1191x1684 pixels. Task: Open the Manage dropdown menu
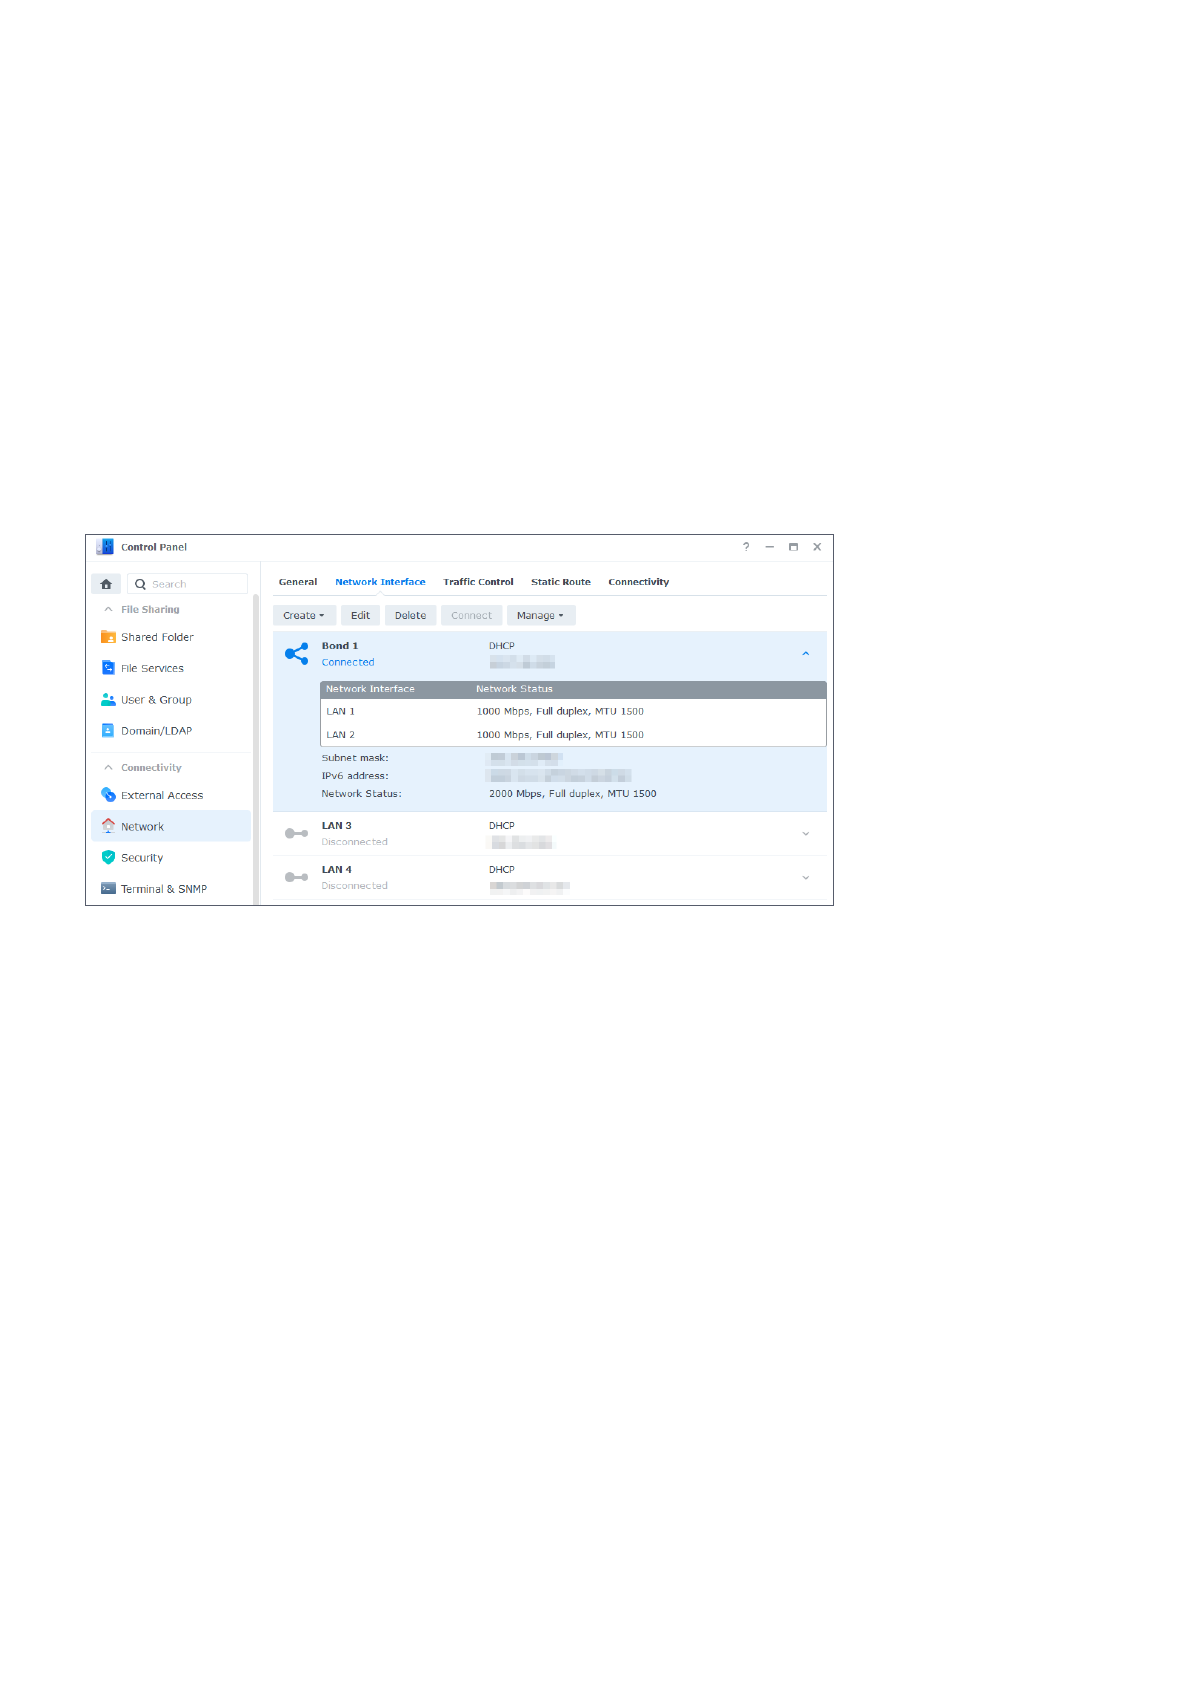[x=540, y=616]
